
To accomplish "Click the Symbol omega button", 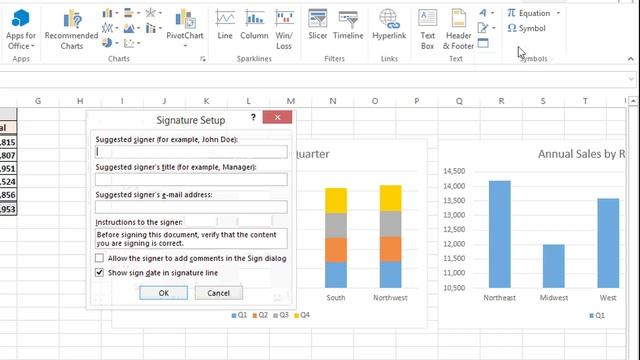I will pyautogui.click(x=527, y=28).
